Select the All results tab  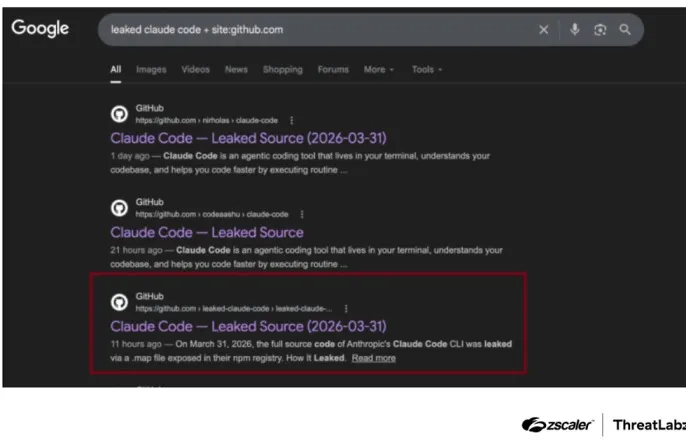coord(116,70)
